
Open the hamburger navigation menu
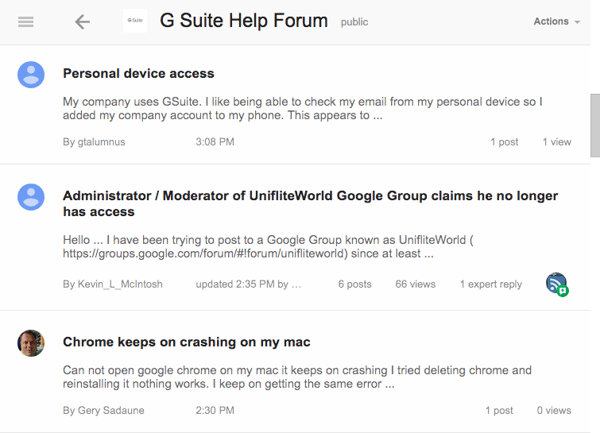(x=26, y=22)
